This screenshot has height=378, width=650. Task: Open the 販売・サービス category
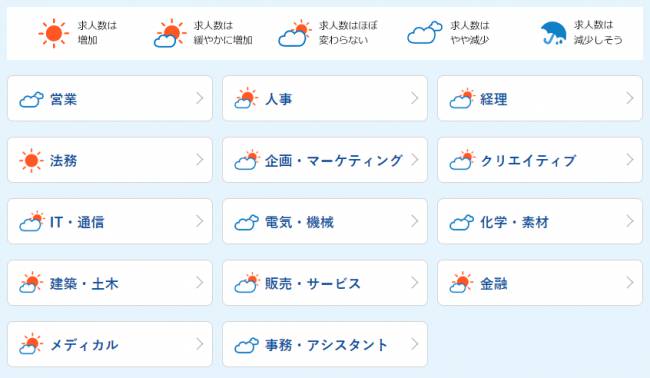(325, 283)
